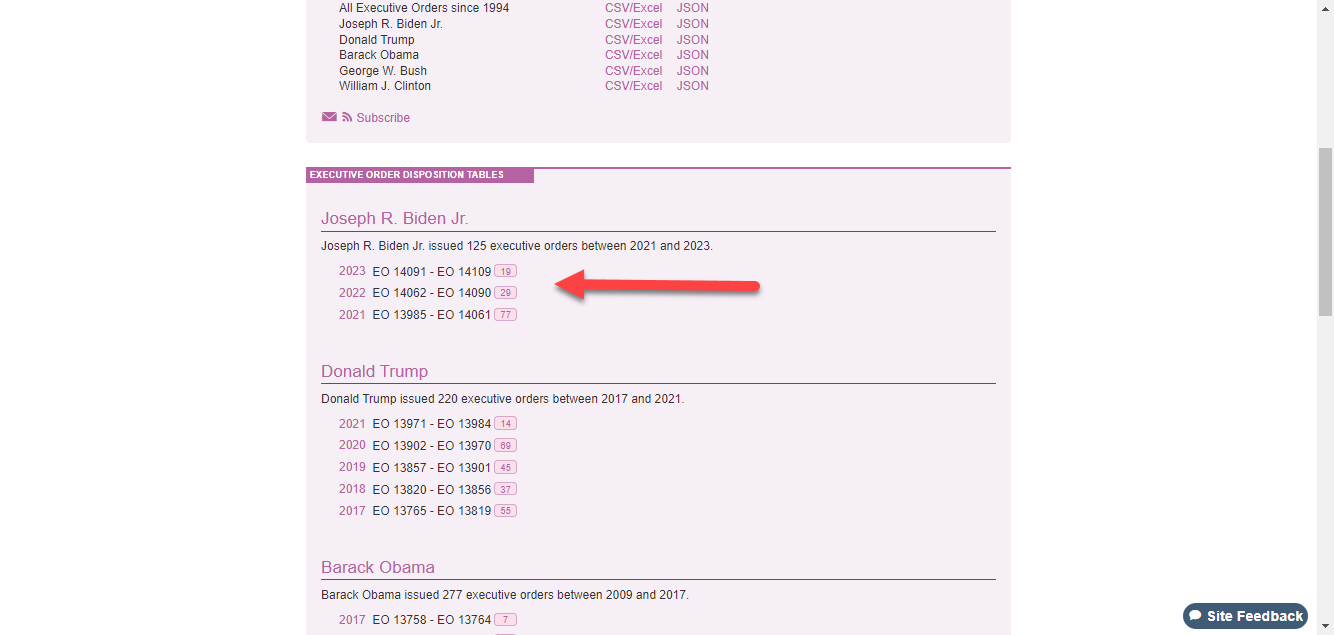Click the 19 count badge for Biden 2023
The image size is (1334, 635).
pyautogui.click(x=505, y=272)
